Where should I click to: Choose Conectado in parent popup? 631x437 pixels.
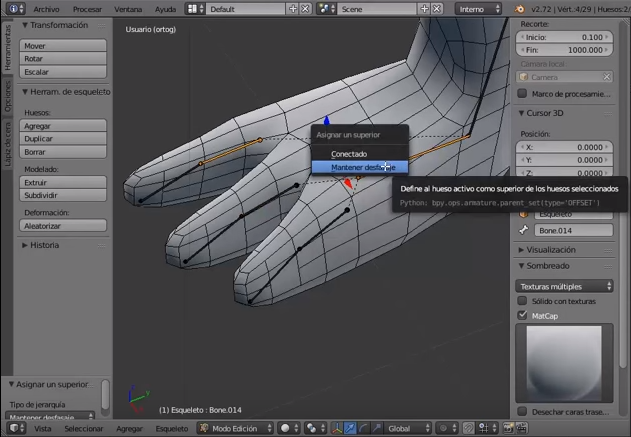coord(360,154)
